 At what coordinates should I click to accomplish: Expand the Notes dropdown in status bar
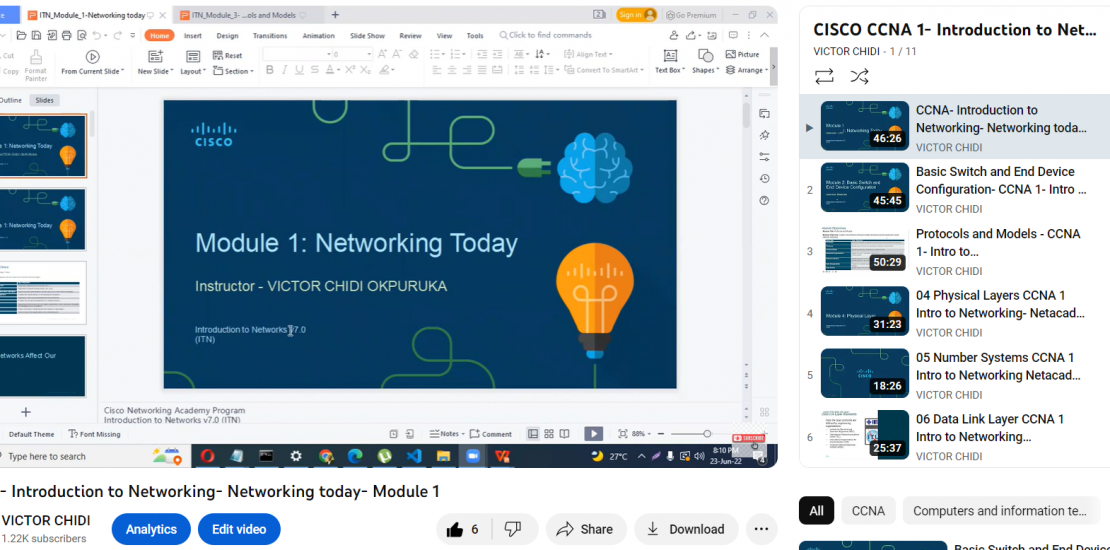point(447,434)
